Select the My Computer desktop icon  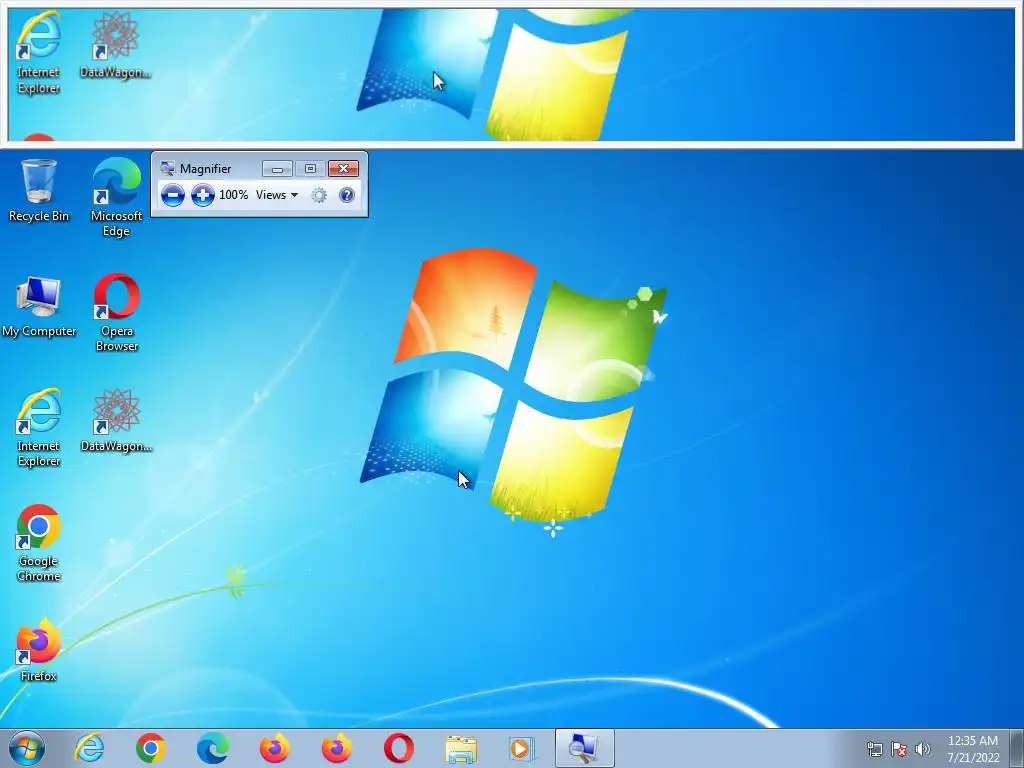39,307
